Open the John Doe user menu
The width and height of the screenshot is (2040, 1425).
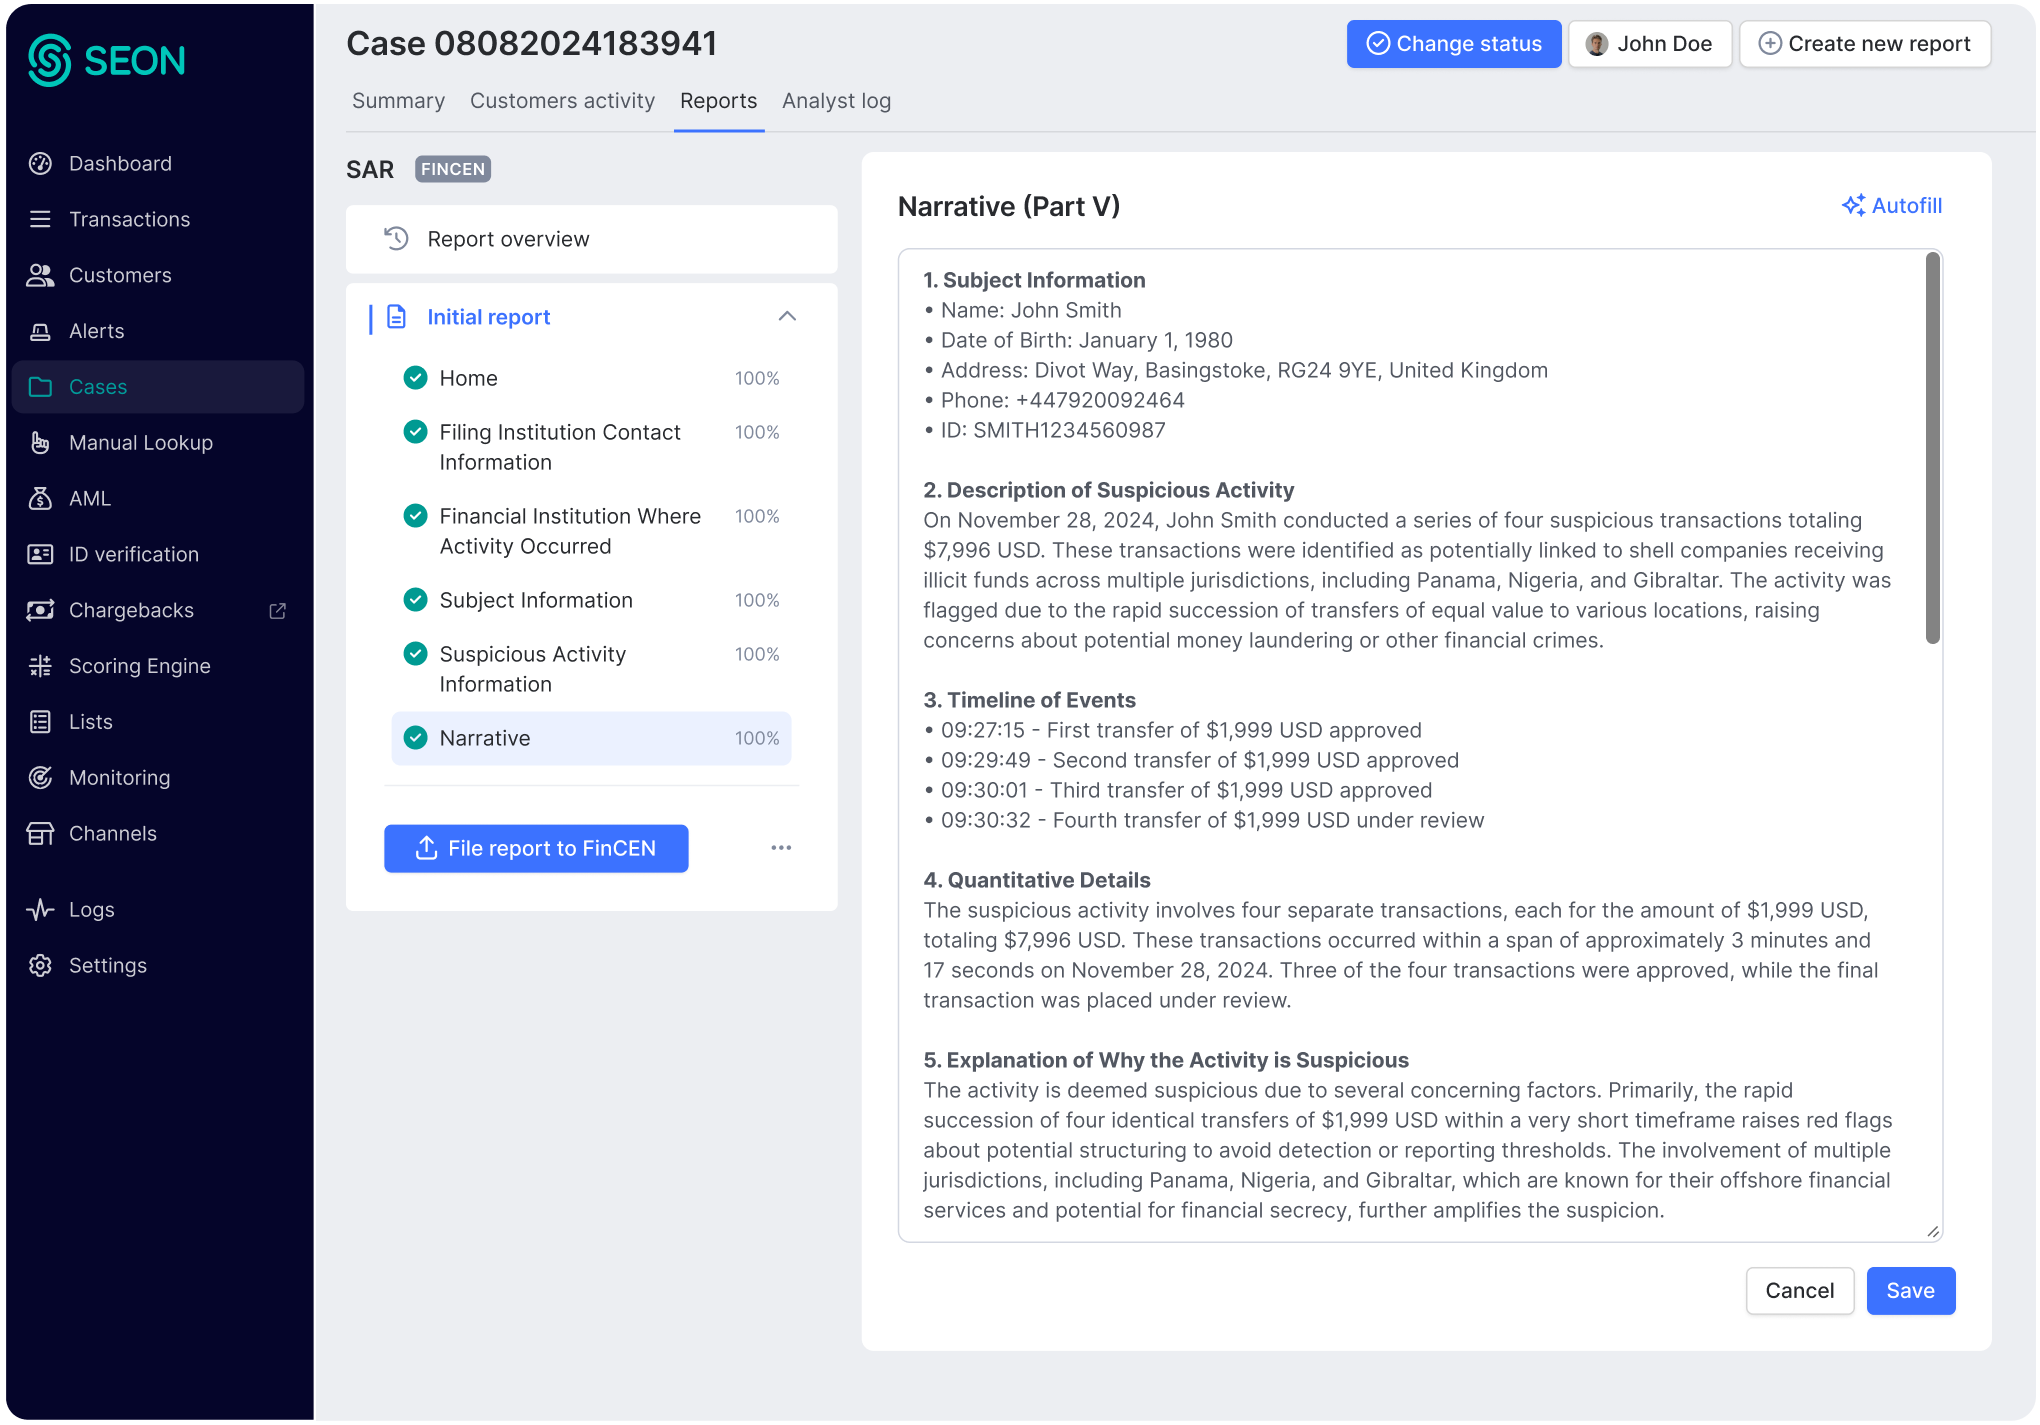click(x=1649, y=43)
